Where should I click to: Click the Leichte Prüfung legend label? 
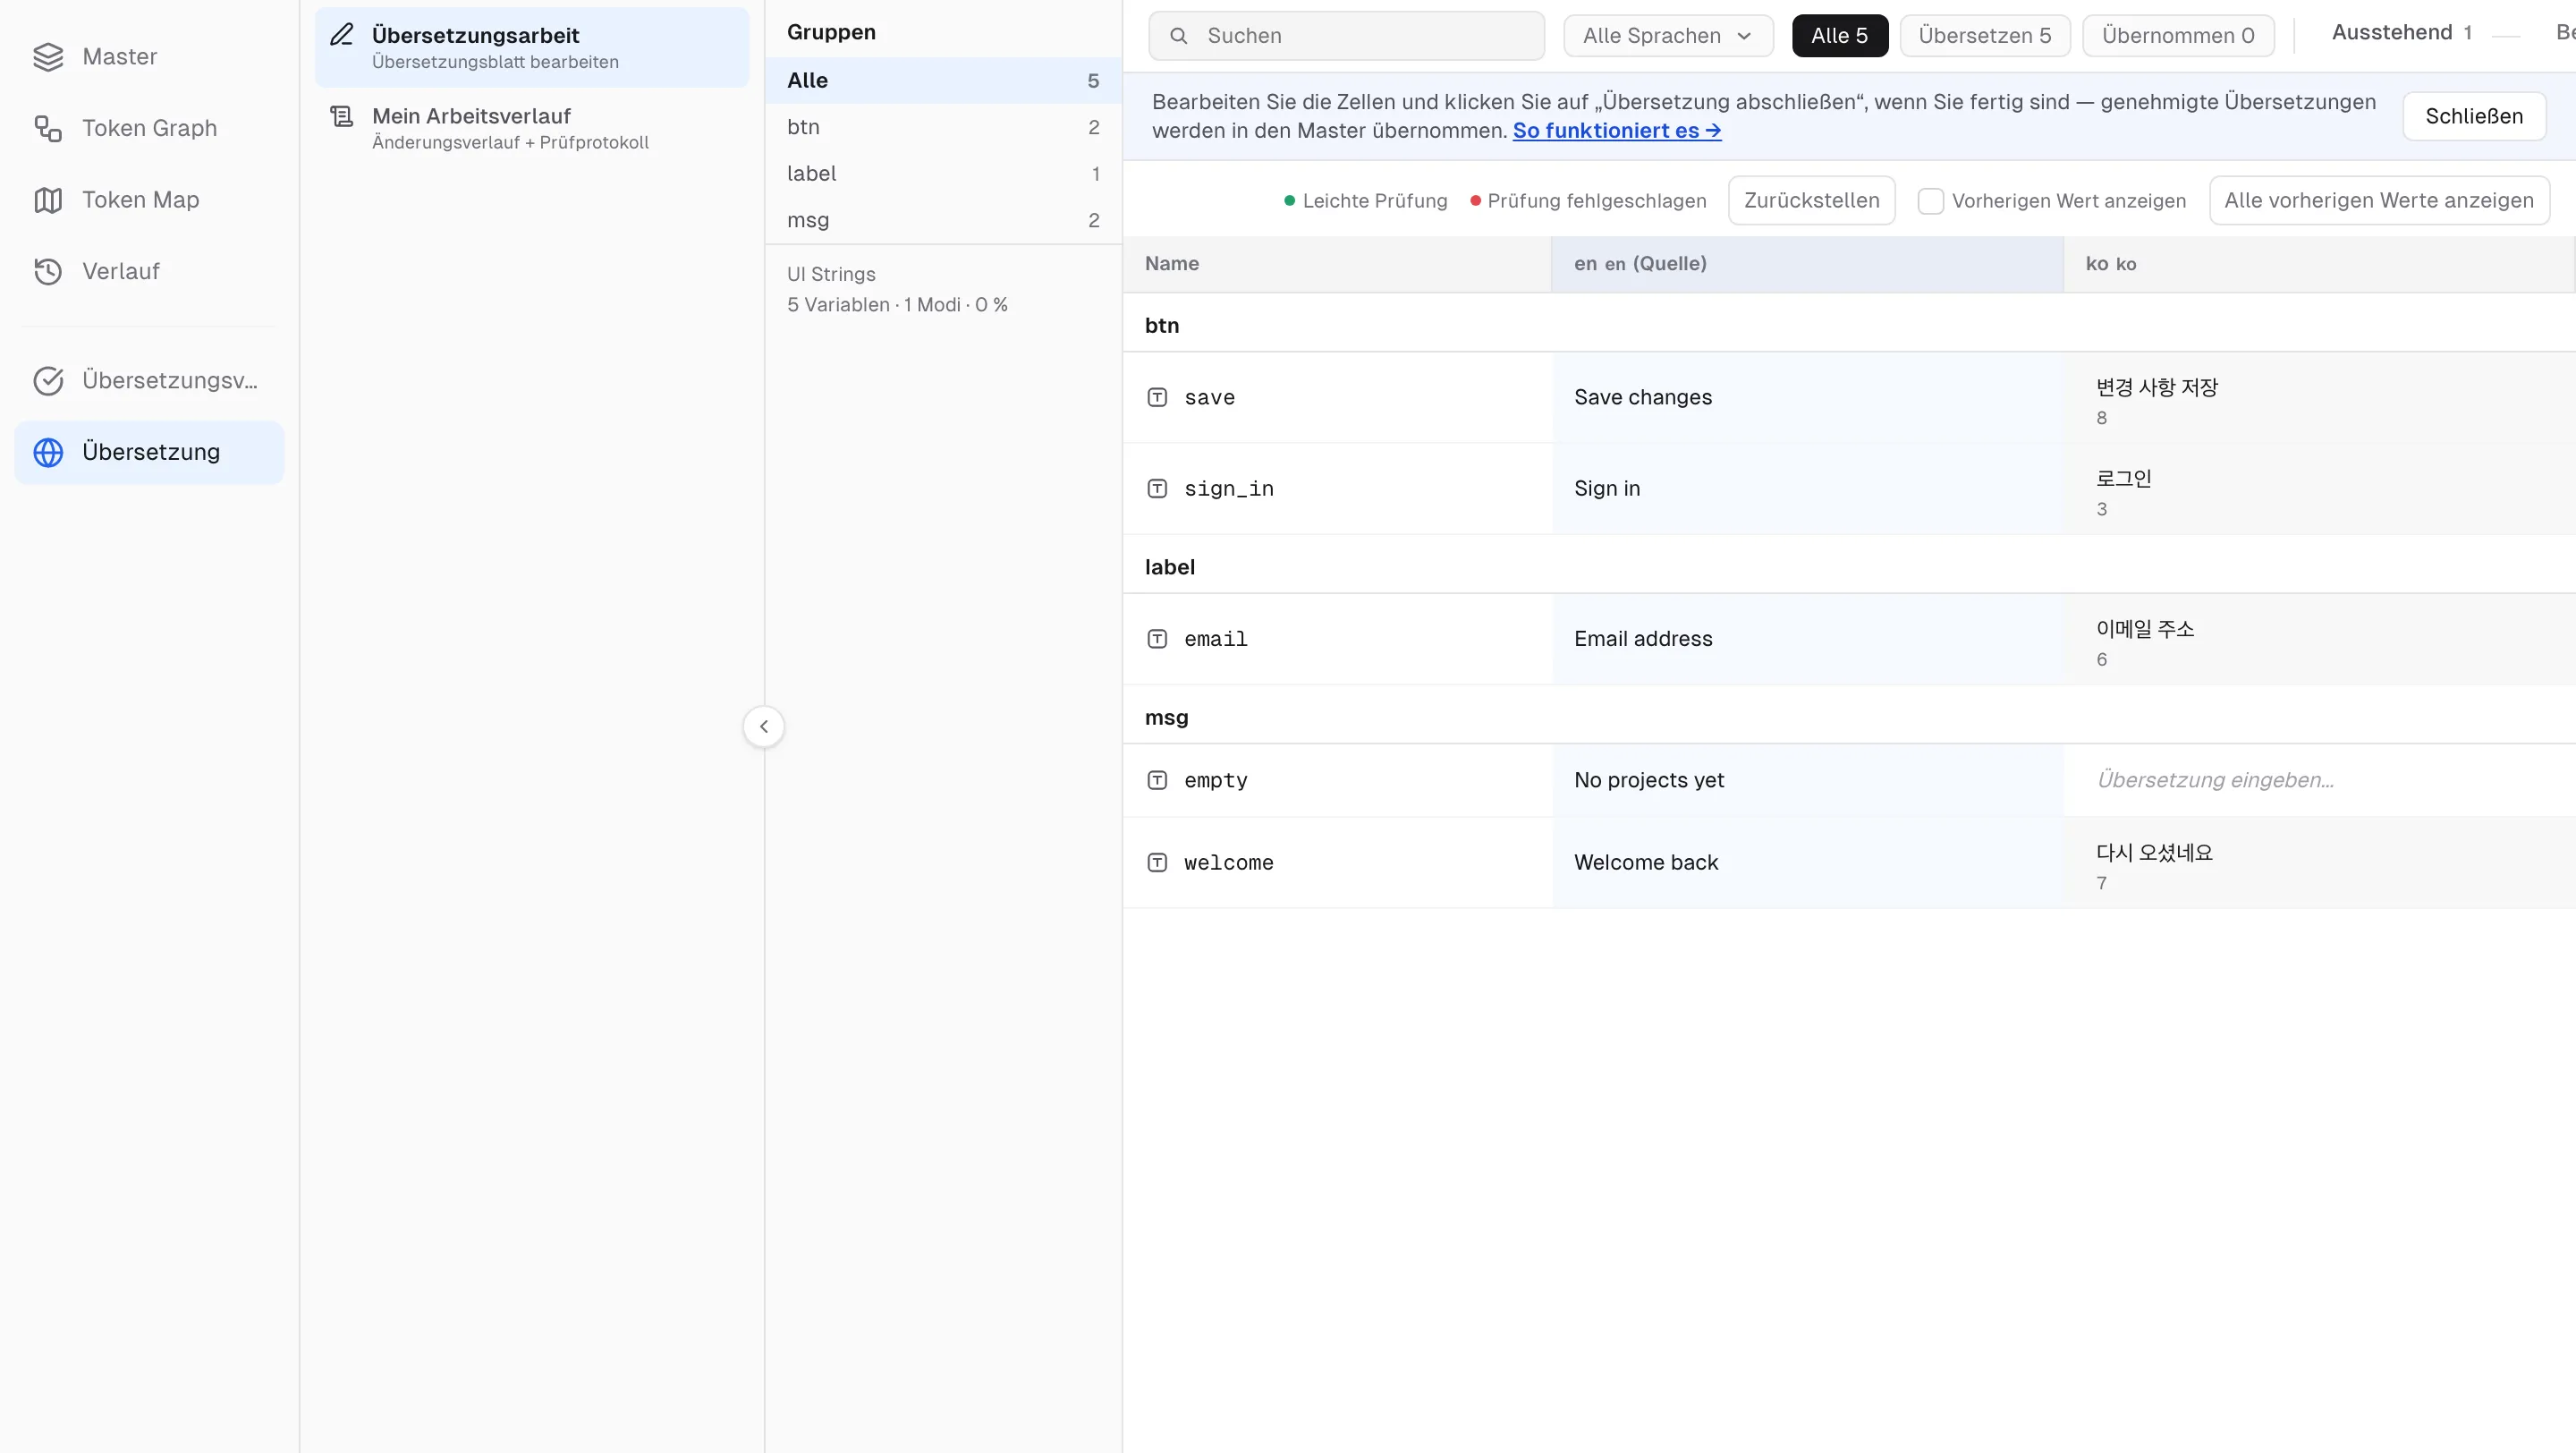click(x=1375, y=201)
